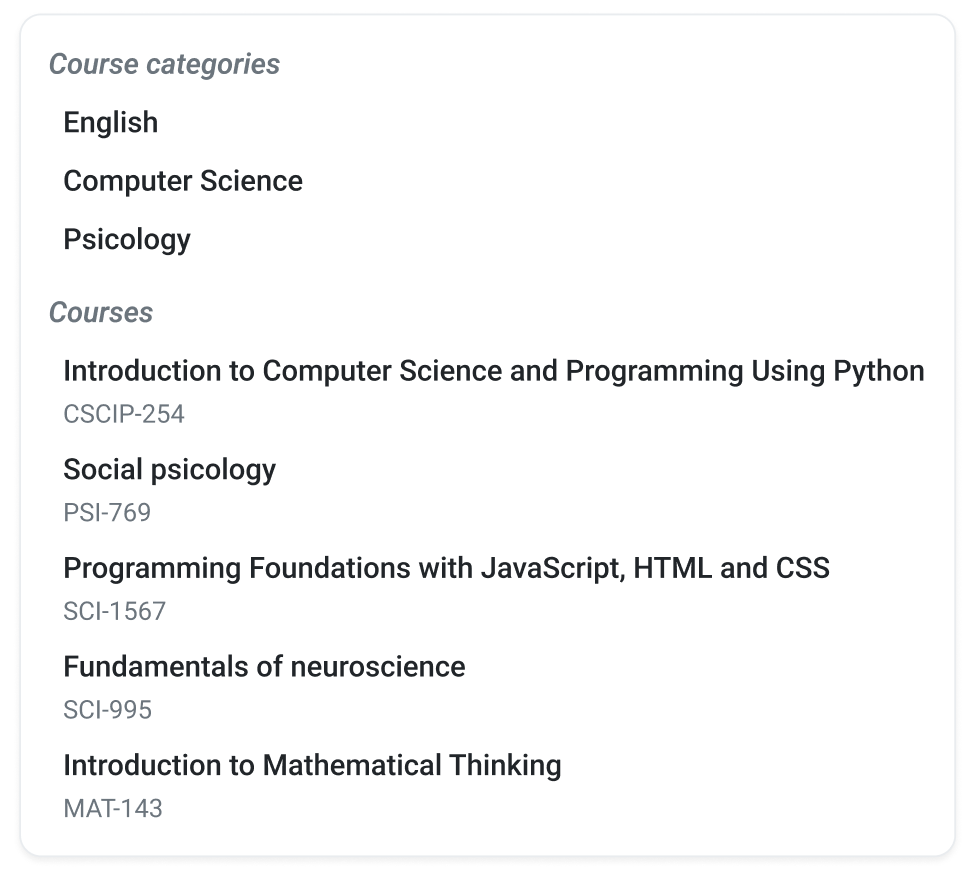Open Programming Foundations with JavaScript, HTML and CSS
The image size is (978, 876).
(447, 568)
